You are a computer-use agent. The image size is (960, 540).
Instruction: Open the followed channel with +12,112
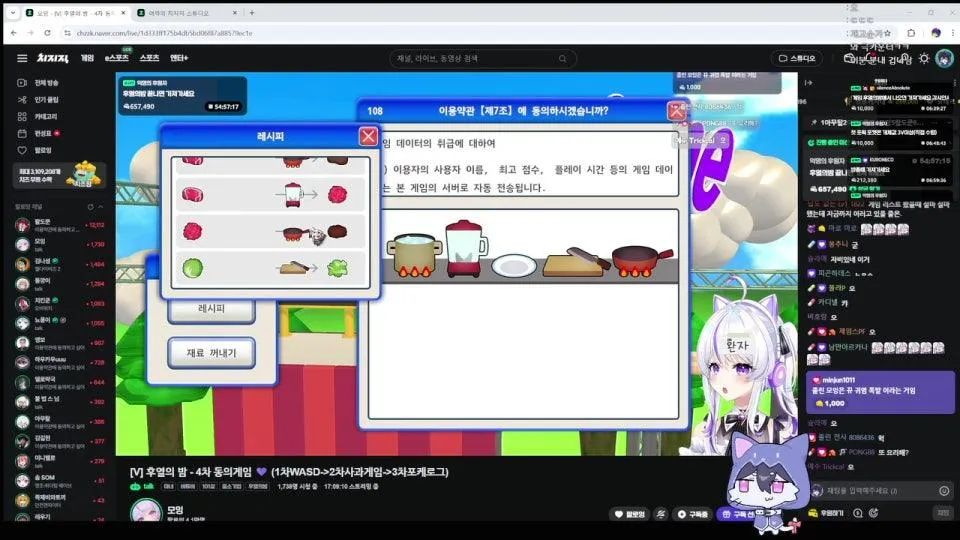point(59,225)
